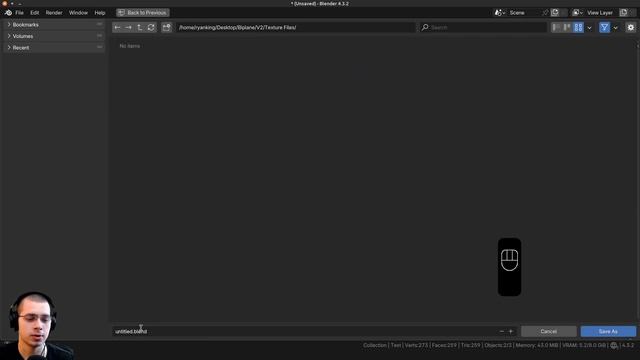
Task: Click the directory path field
Action: 296,27
